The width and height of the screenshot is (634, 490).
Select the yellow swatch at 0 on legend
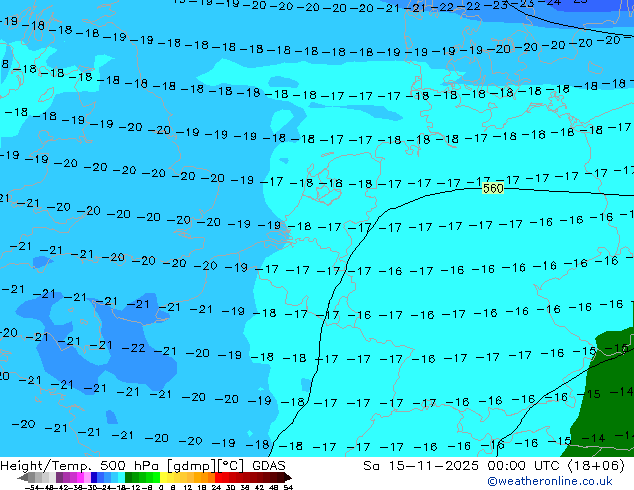pyautogui.click(x=163, y=477)
